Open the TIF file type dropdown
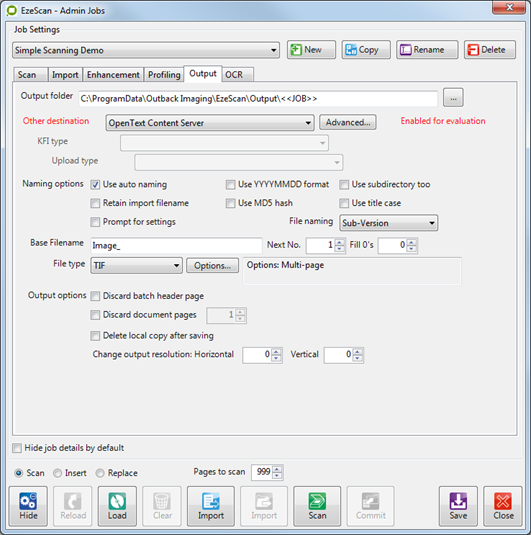The height and width of the screenshot is (535, 531). click(x=137, y=265)
